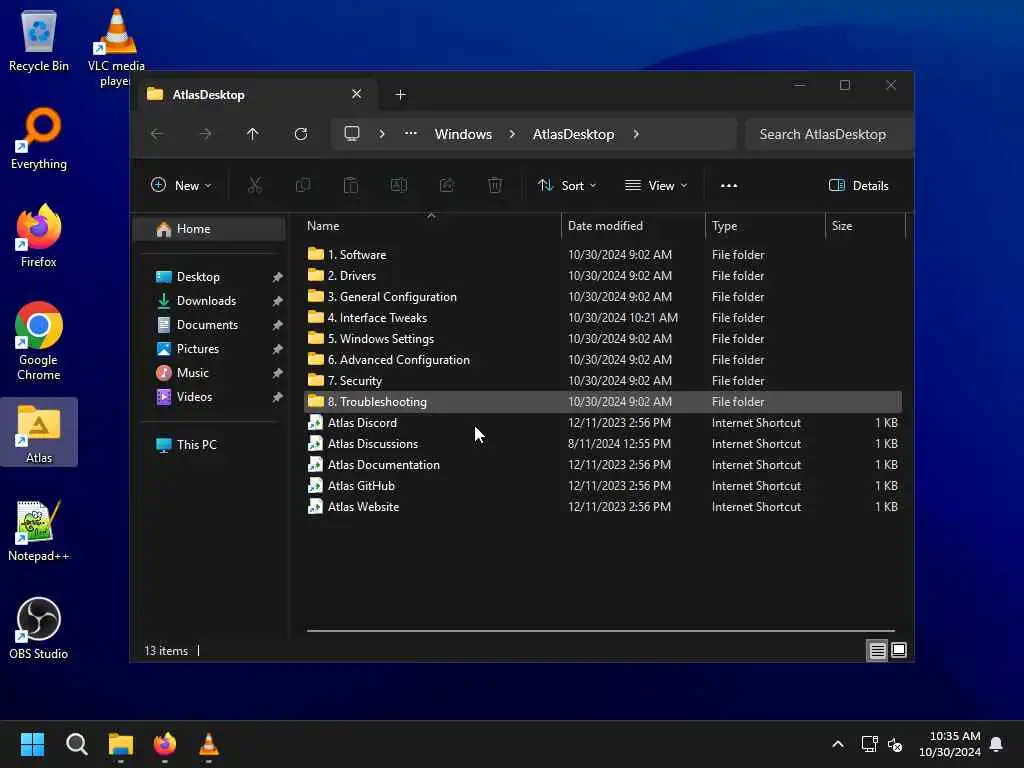The image size is (1024, 768).
Task: Click the Search AtlasDesktop field
Action: point(828,134)
